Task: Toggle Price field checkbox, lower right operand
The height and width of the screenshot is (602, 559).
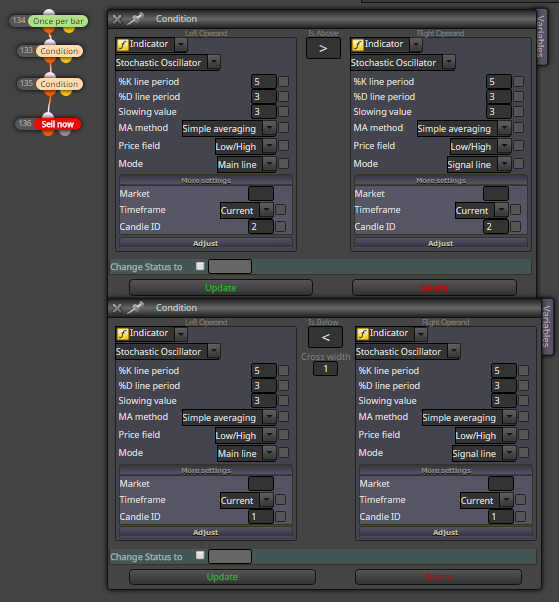Action: click(x=523, y=435)
